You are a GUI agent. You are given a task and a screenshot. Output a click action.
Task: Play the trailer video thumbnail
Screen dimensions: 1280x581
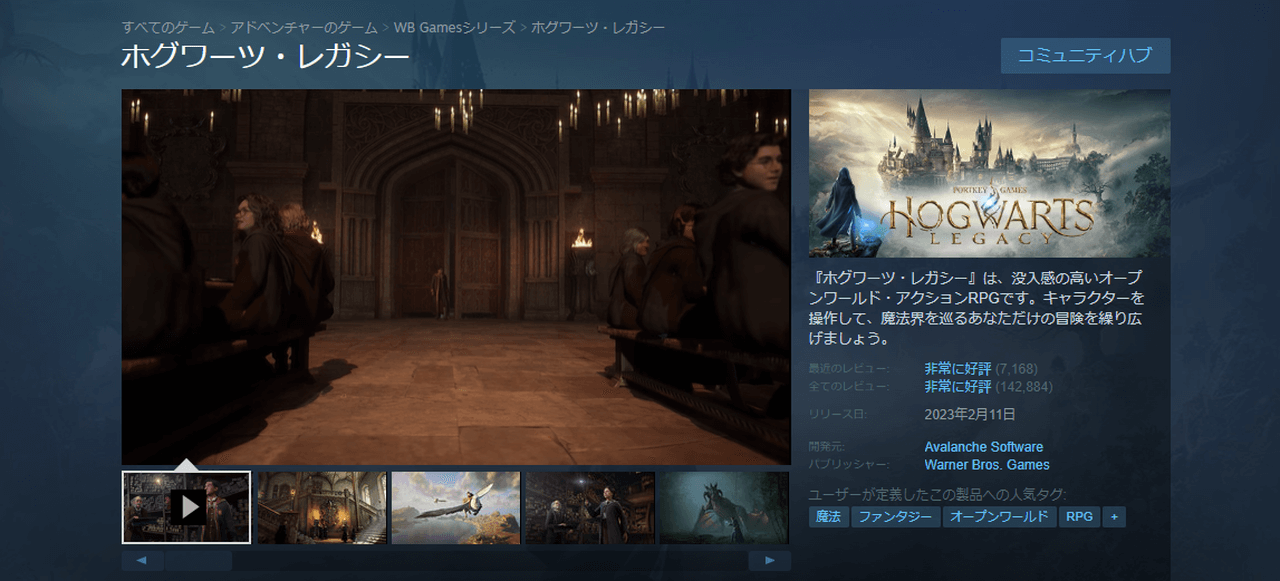[x=187, y=507]
